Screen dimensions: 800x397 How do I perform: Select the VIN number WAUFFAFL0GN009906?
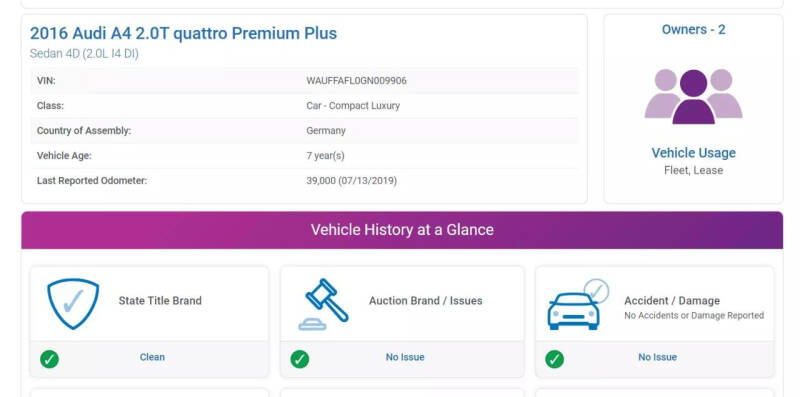pyautogui.click(x=357, y=81)
